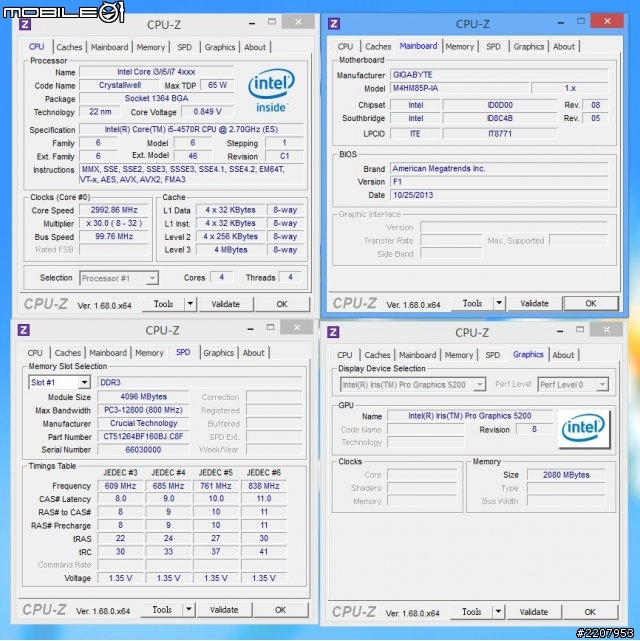Switch to Mainboard tab in the SPD window
The image size is (640, 641).
(108, 353)
